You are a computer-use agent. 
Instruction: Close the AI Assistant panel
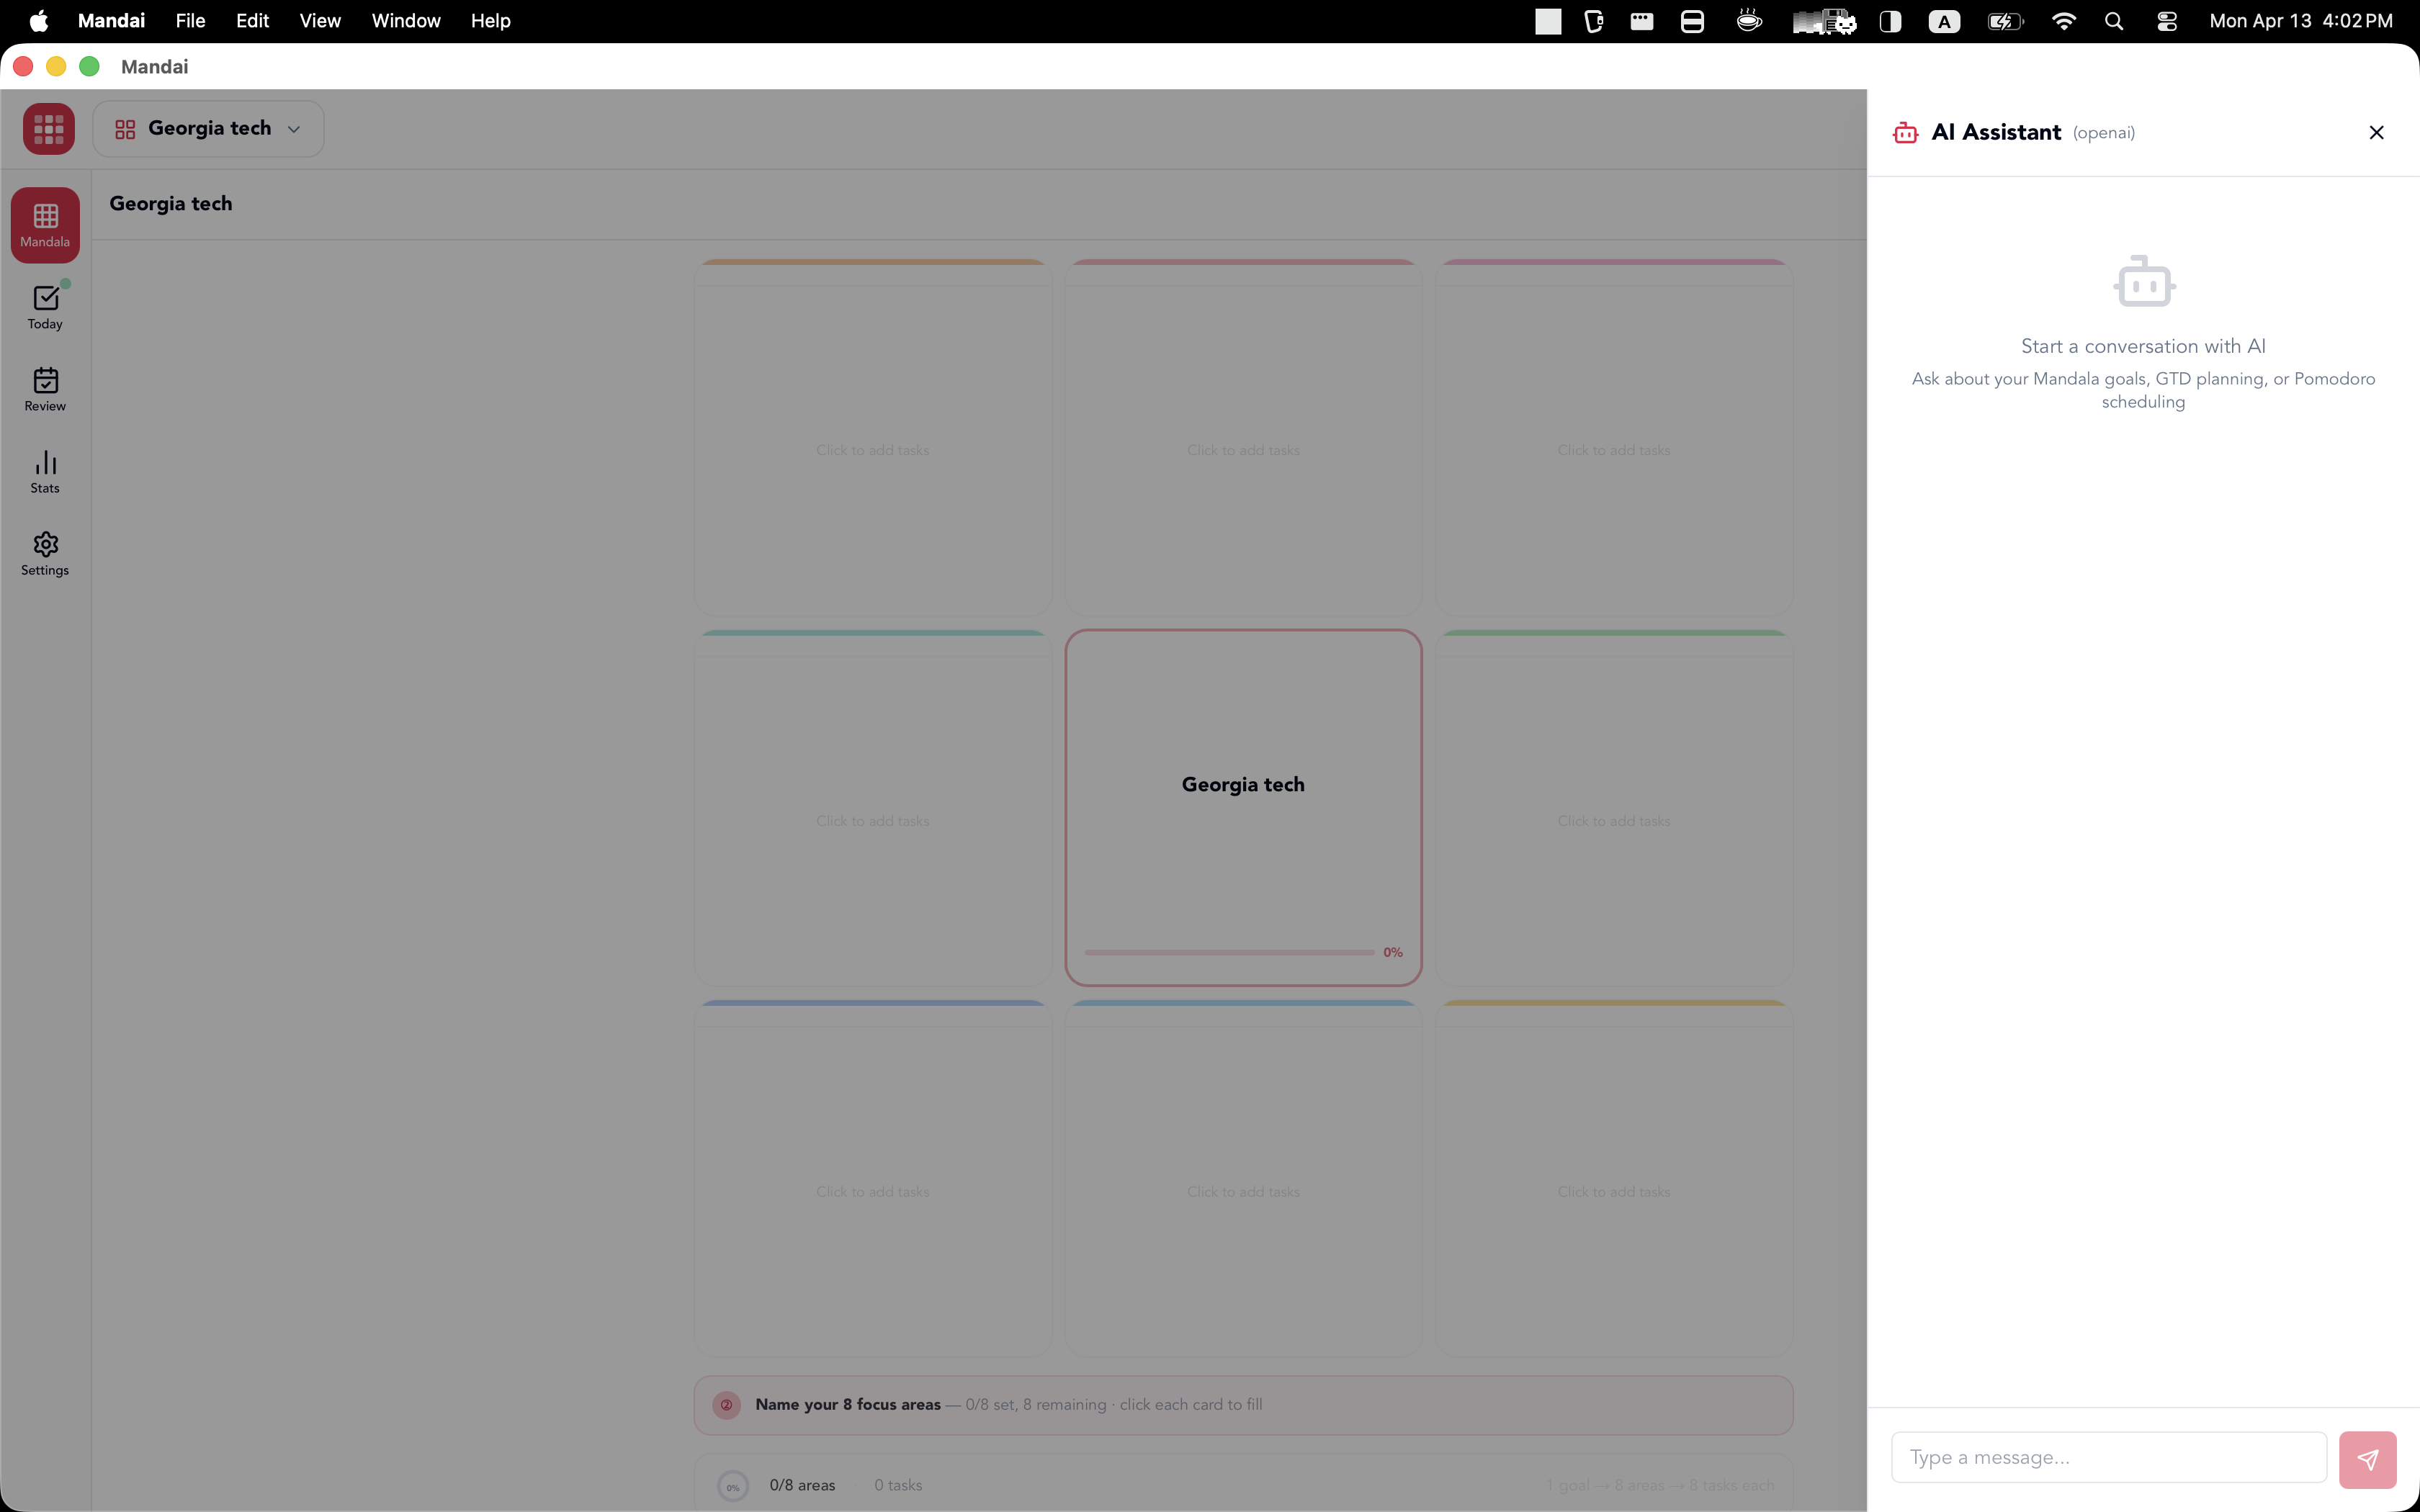pos(2375,131)
